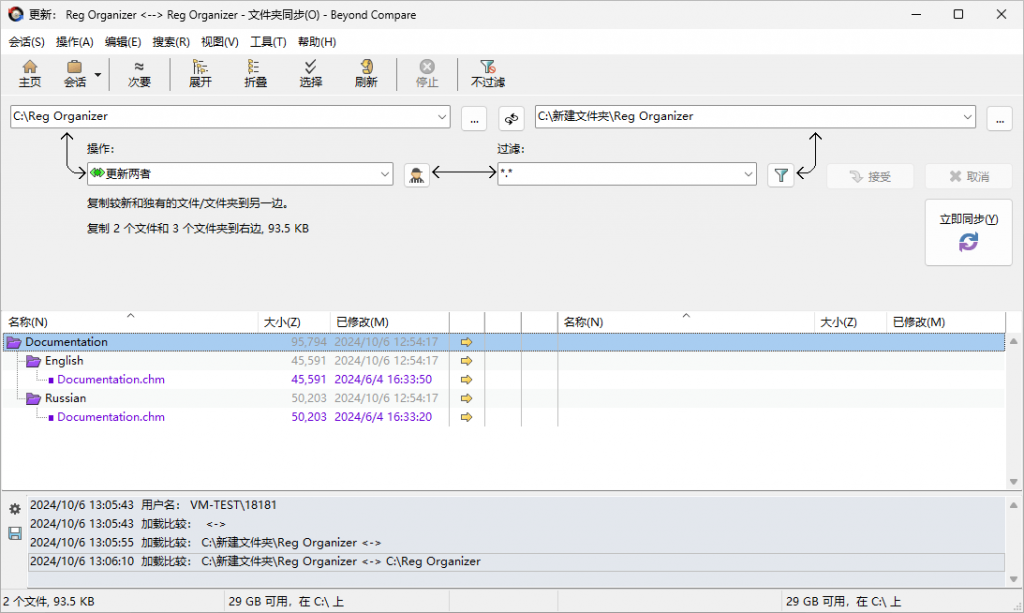The image size is (1024, 613).
Task: Click the 不过滤 no filter toolbar icon
Action: (488, 73)
